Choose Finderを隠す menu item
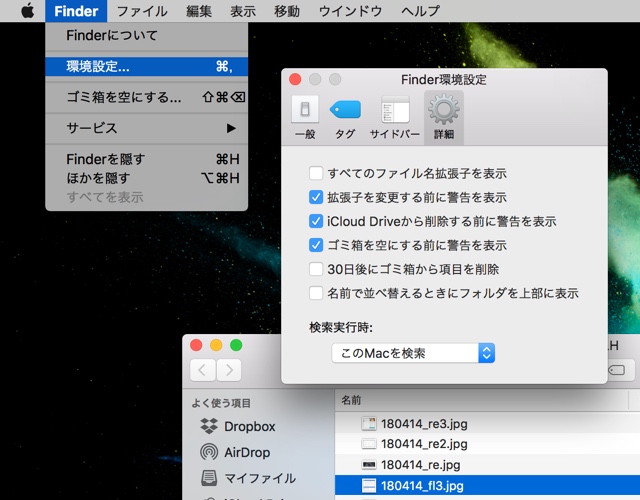The width and height of the screenshot is (640, 500). point(147,159)
